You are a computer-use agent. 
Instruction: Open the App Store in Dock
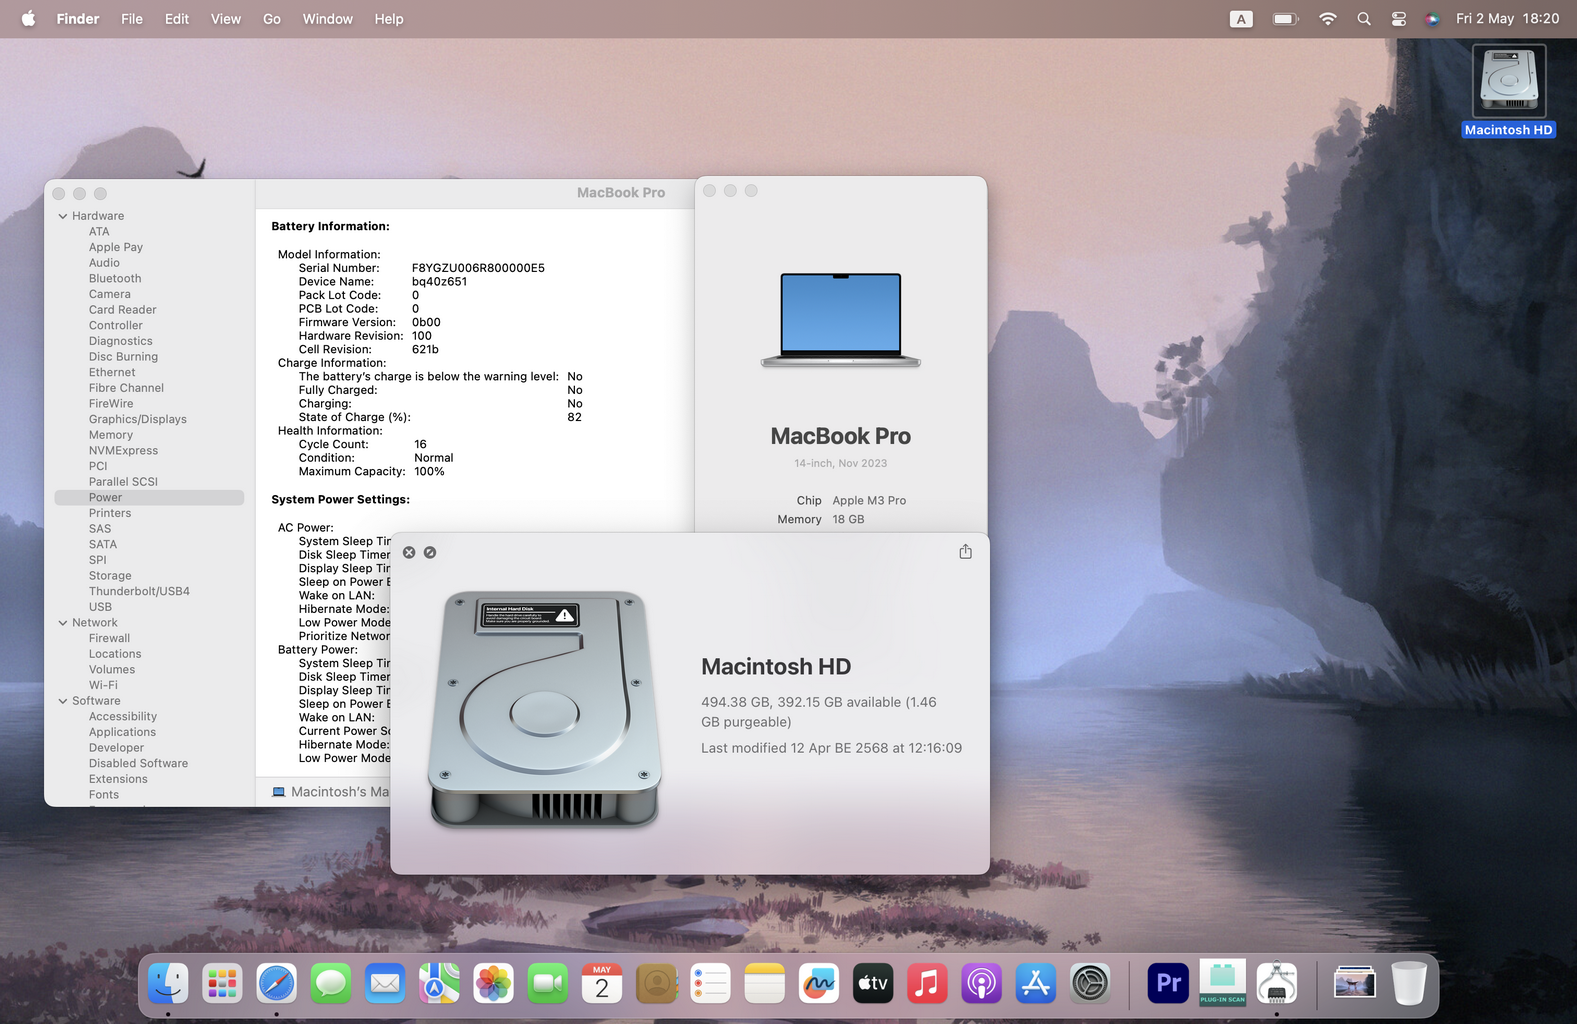coord(1036,984)
